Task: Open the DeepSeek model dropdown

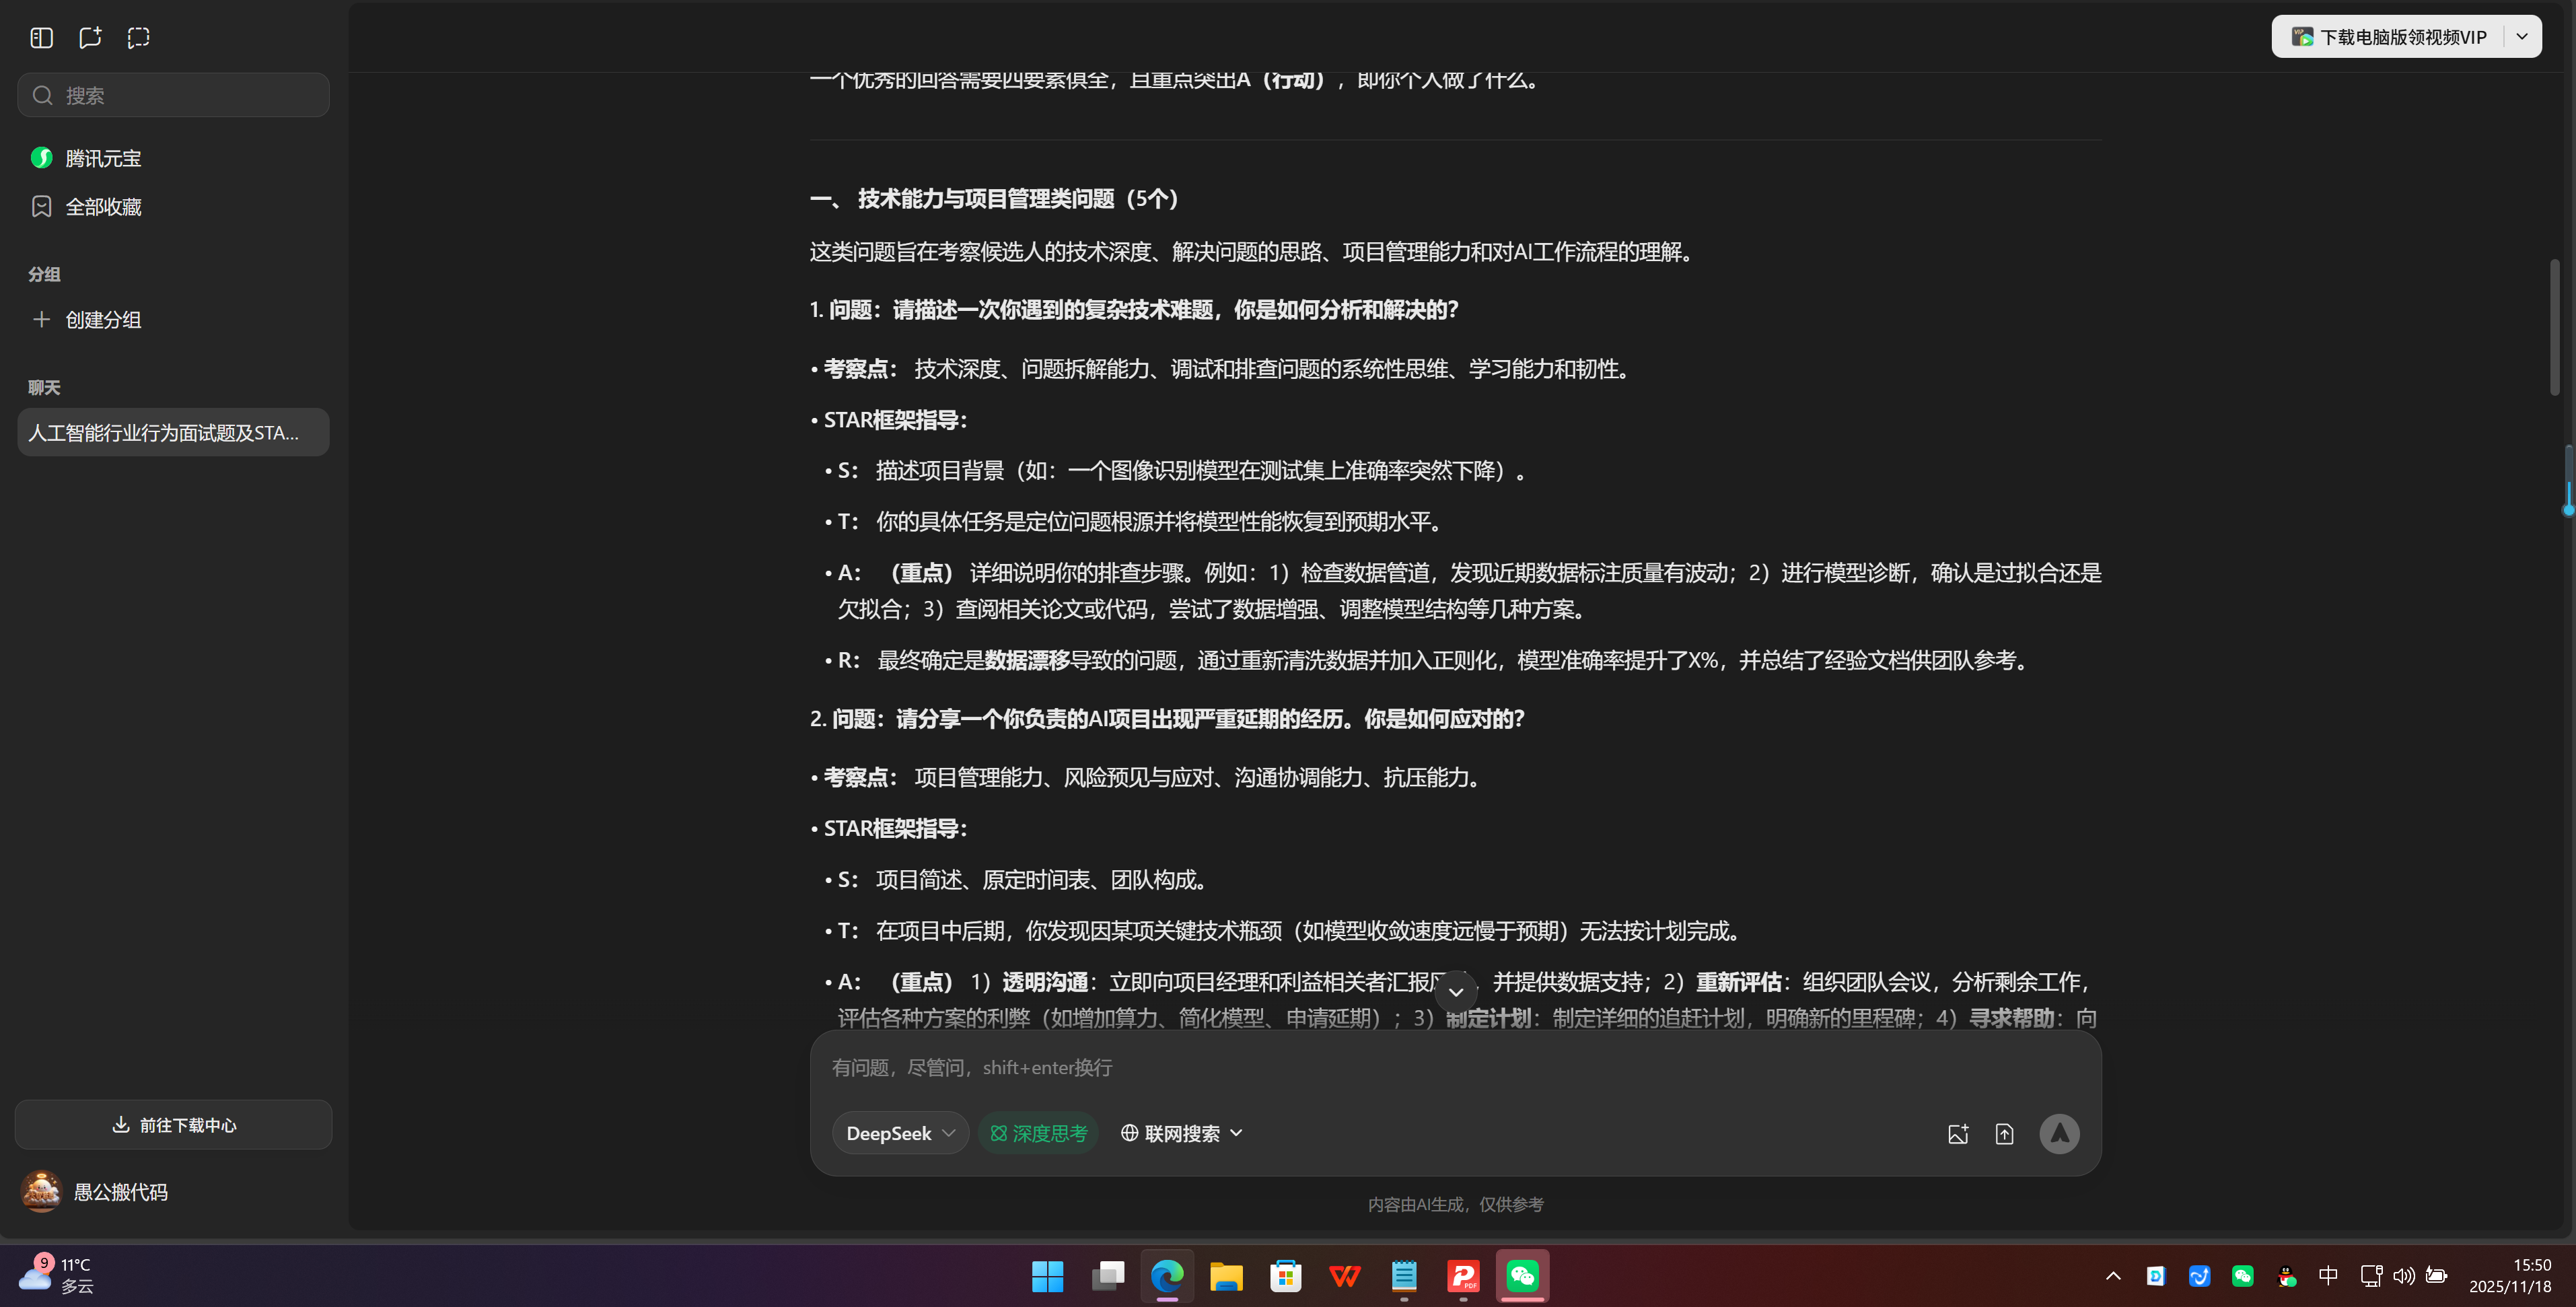Action: pyautogui.click(x=899, y=1133)
